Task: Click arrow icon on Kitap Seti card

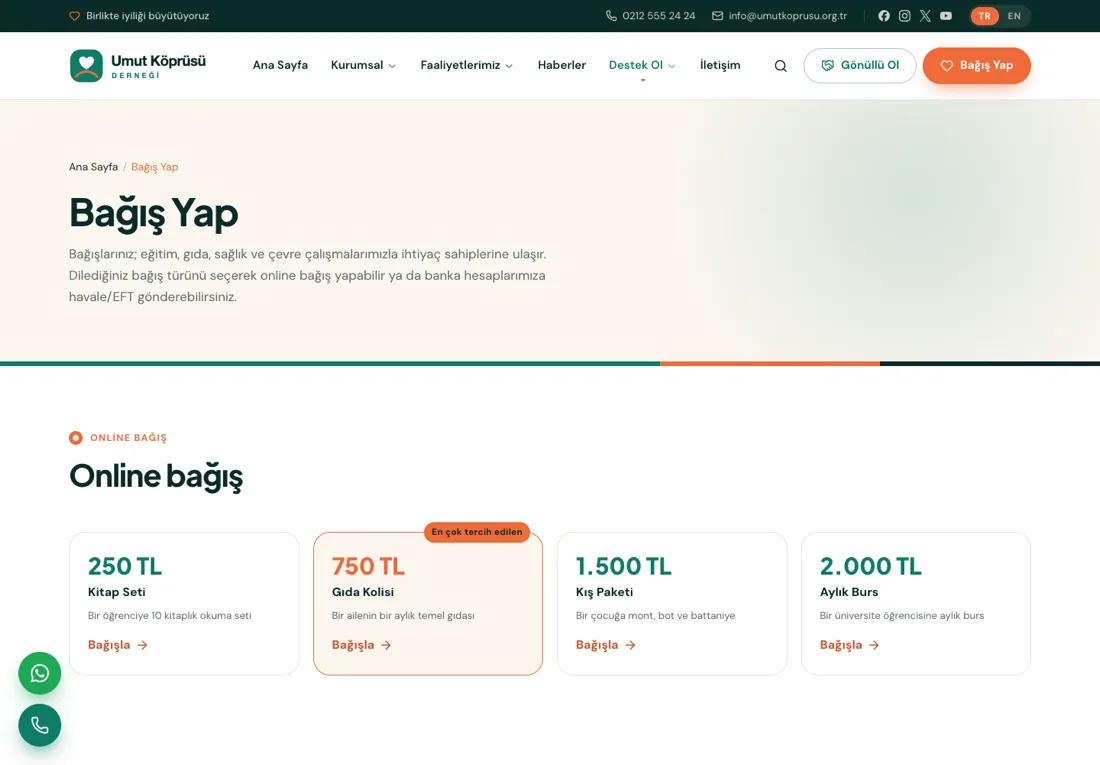Action: click(142, 645)
